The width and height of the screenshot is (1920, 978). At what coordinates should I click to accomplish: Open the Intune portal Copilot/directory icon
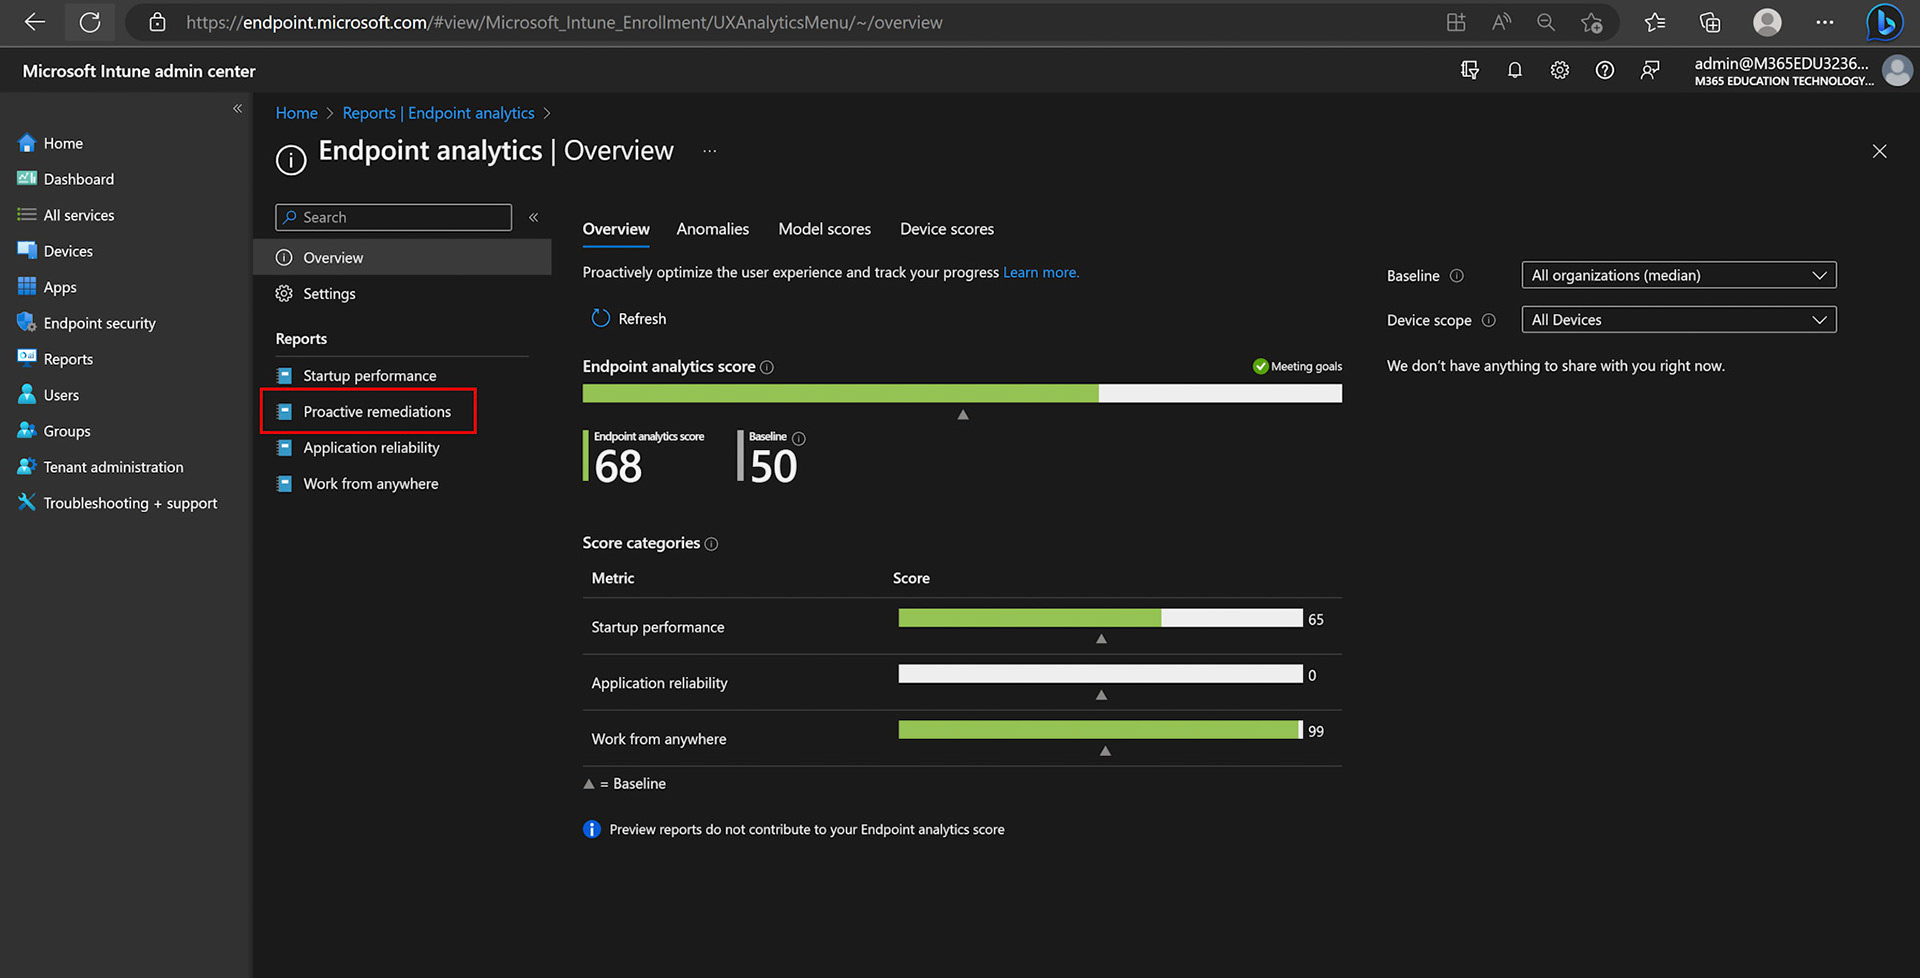point(1470,70)
